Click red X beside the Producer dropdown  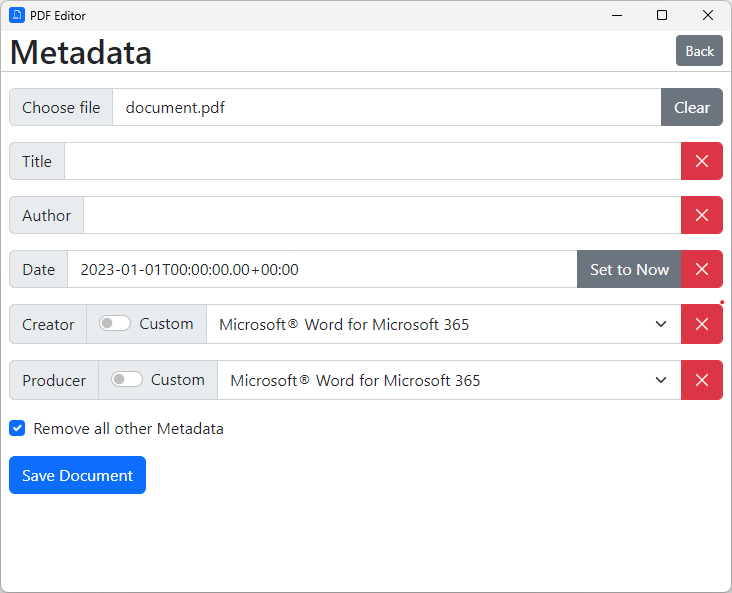tap(701, 380)
